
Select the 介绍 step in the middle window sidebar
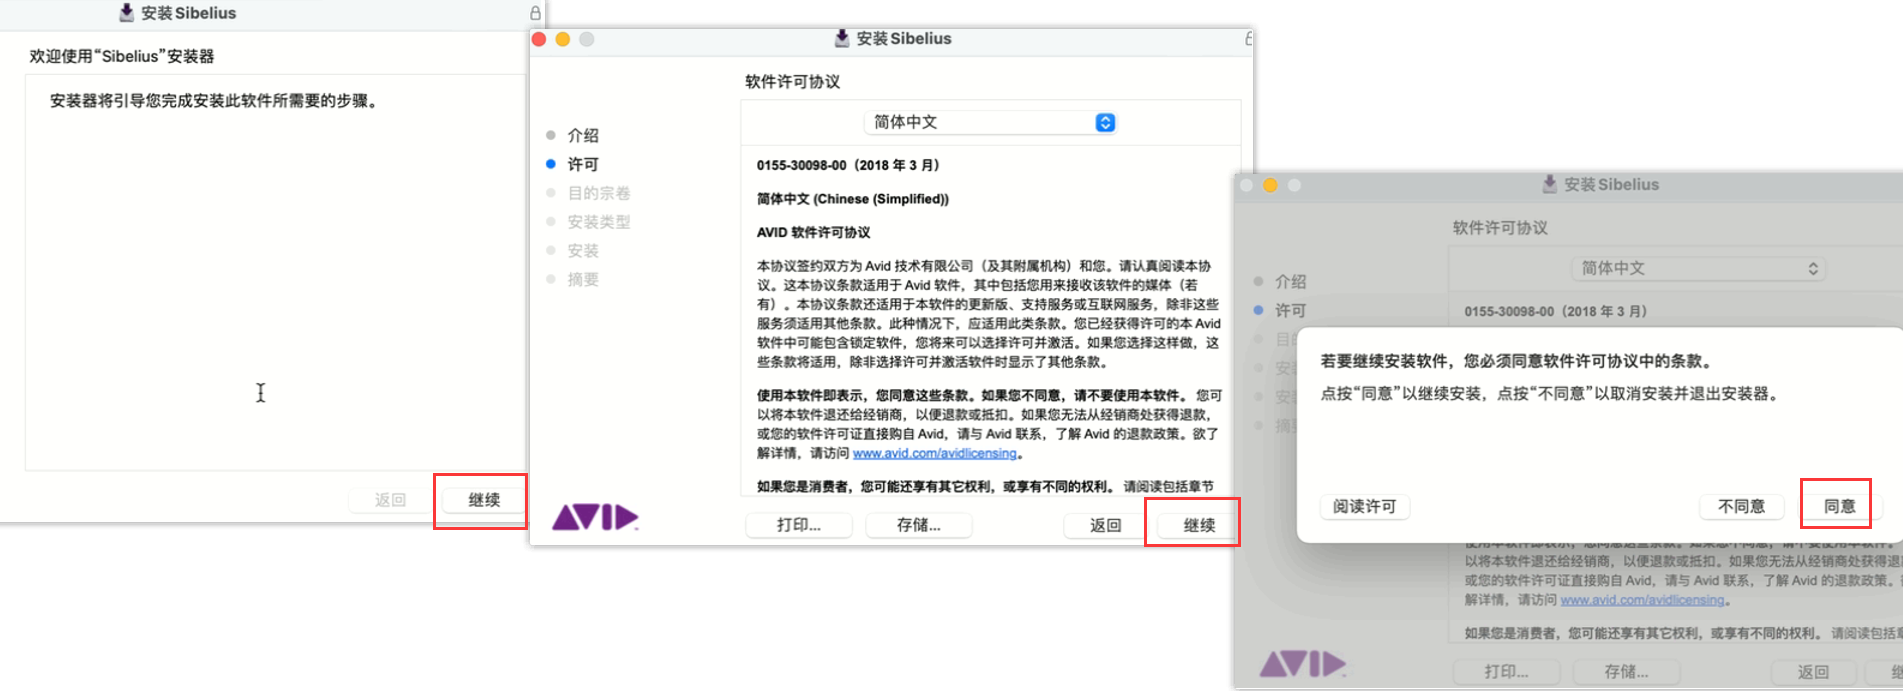click(583, 135)
